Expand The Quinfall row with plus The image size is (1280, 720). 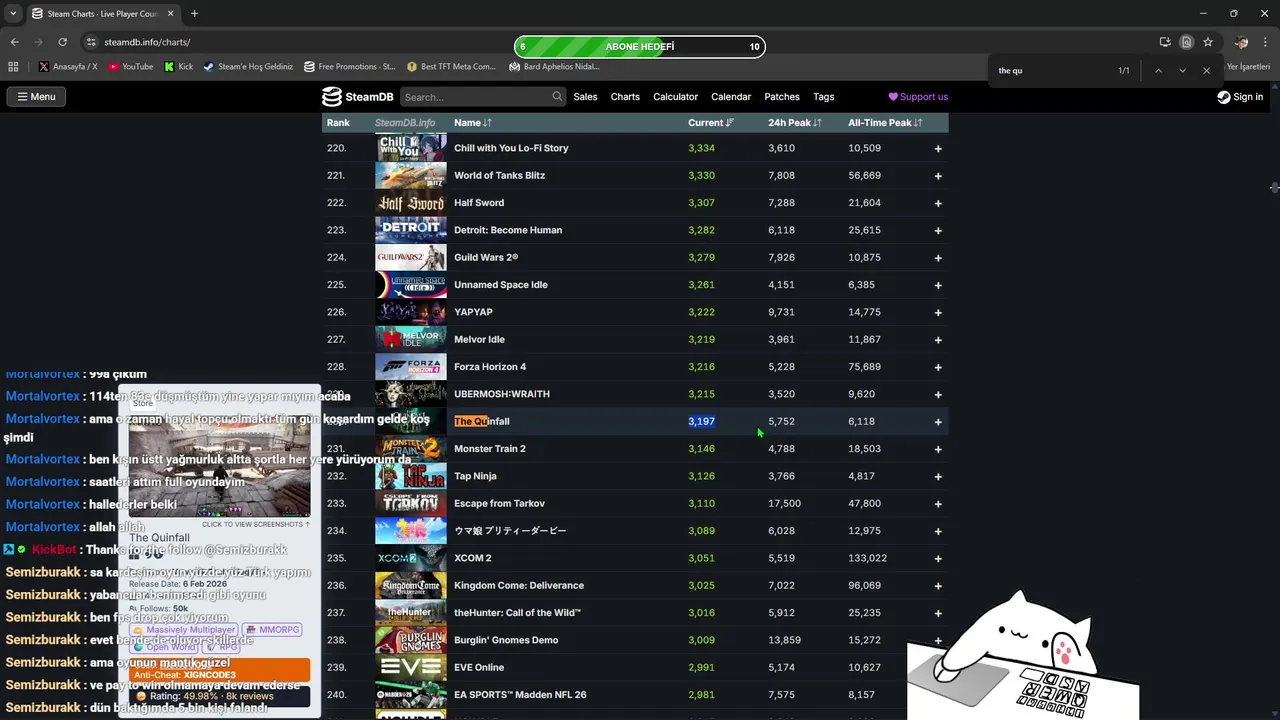point(938,422)
